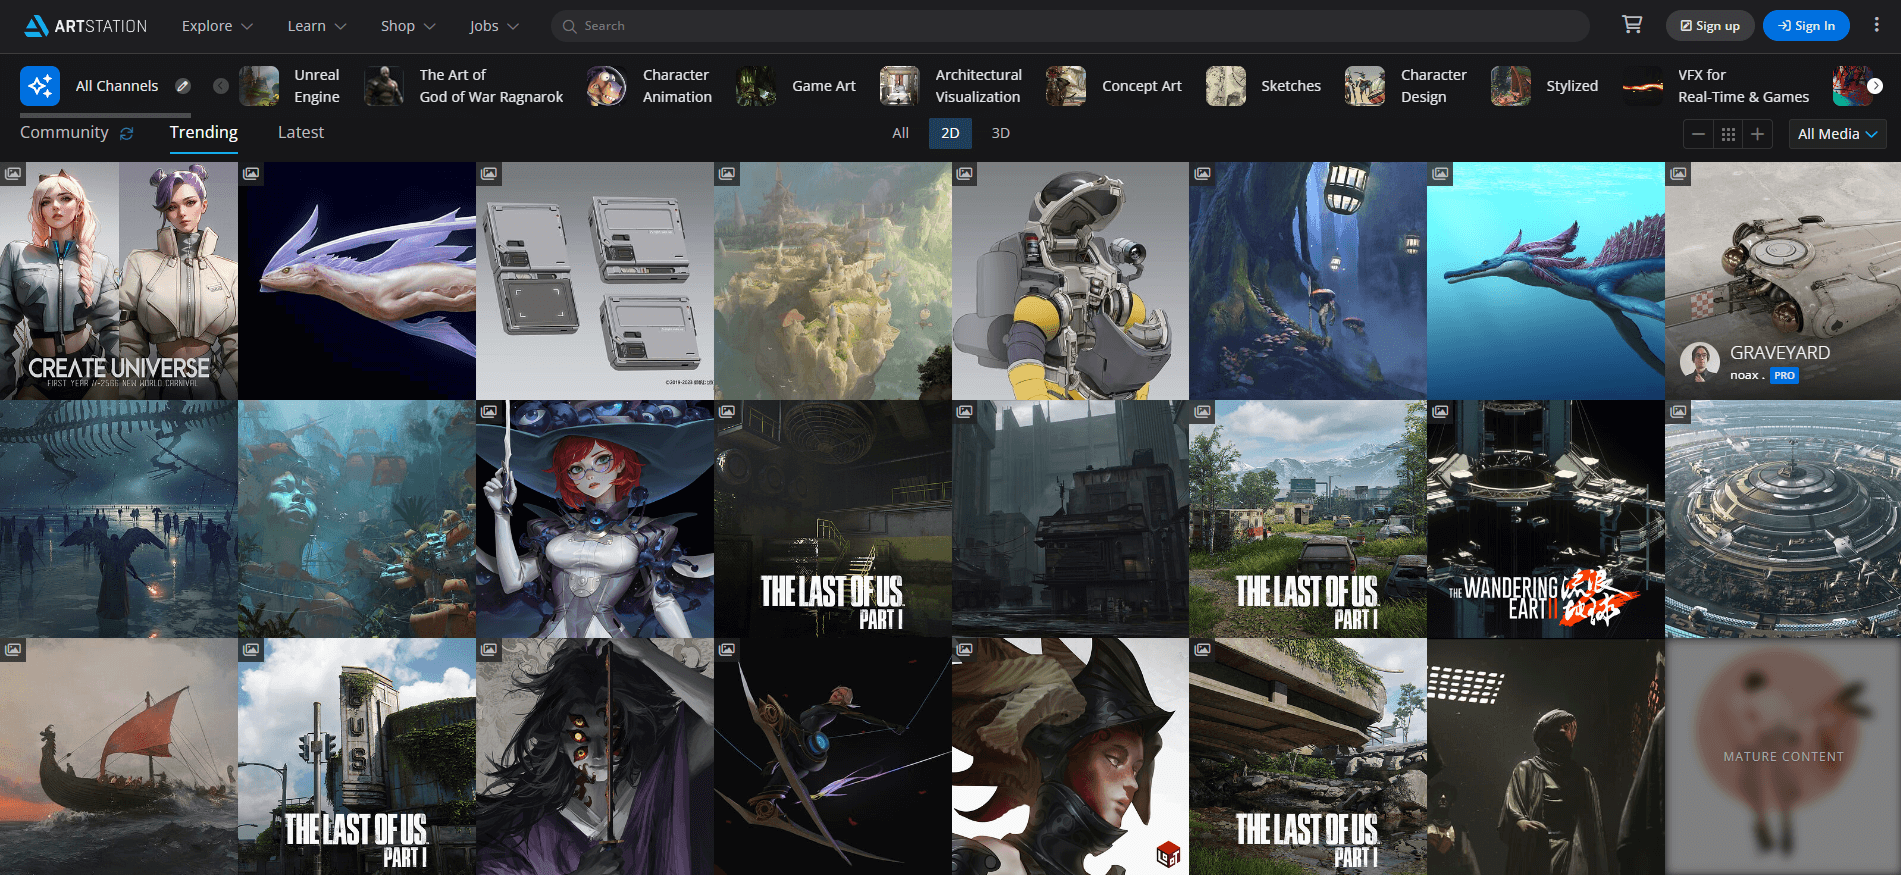Switch to the Trending tab

(x=204, y=132)
